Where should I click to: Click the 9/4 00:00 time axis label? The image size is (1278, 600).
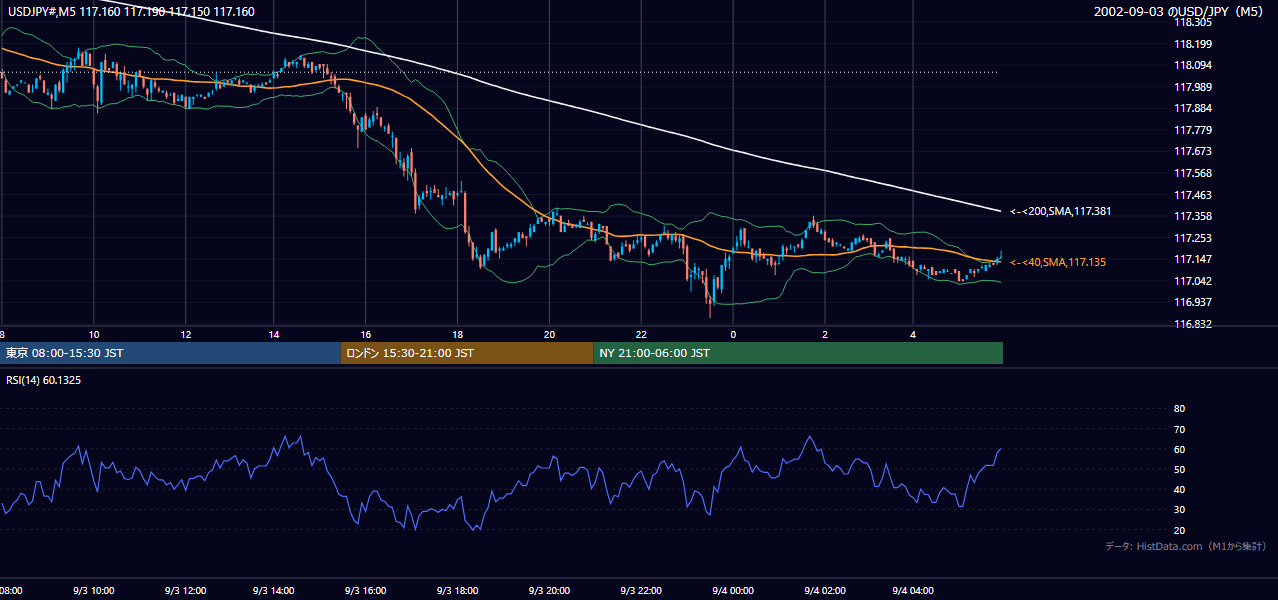point(735,591)
